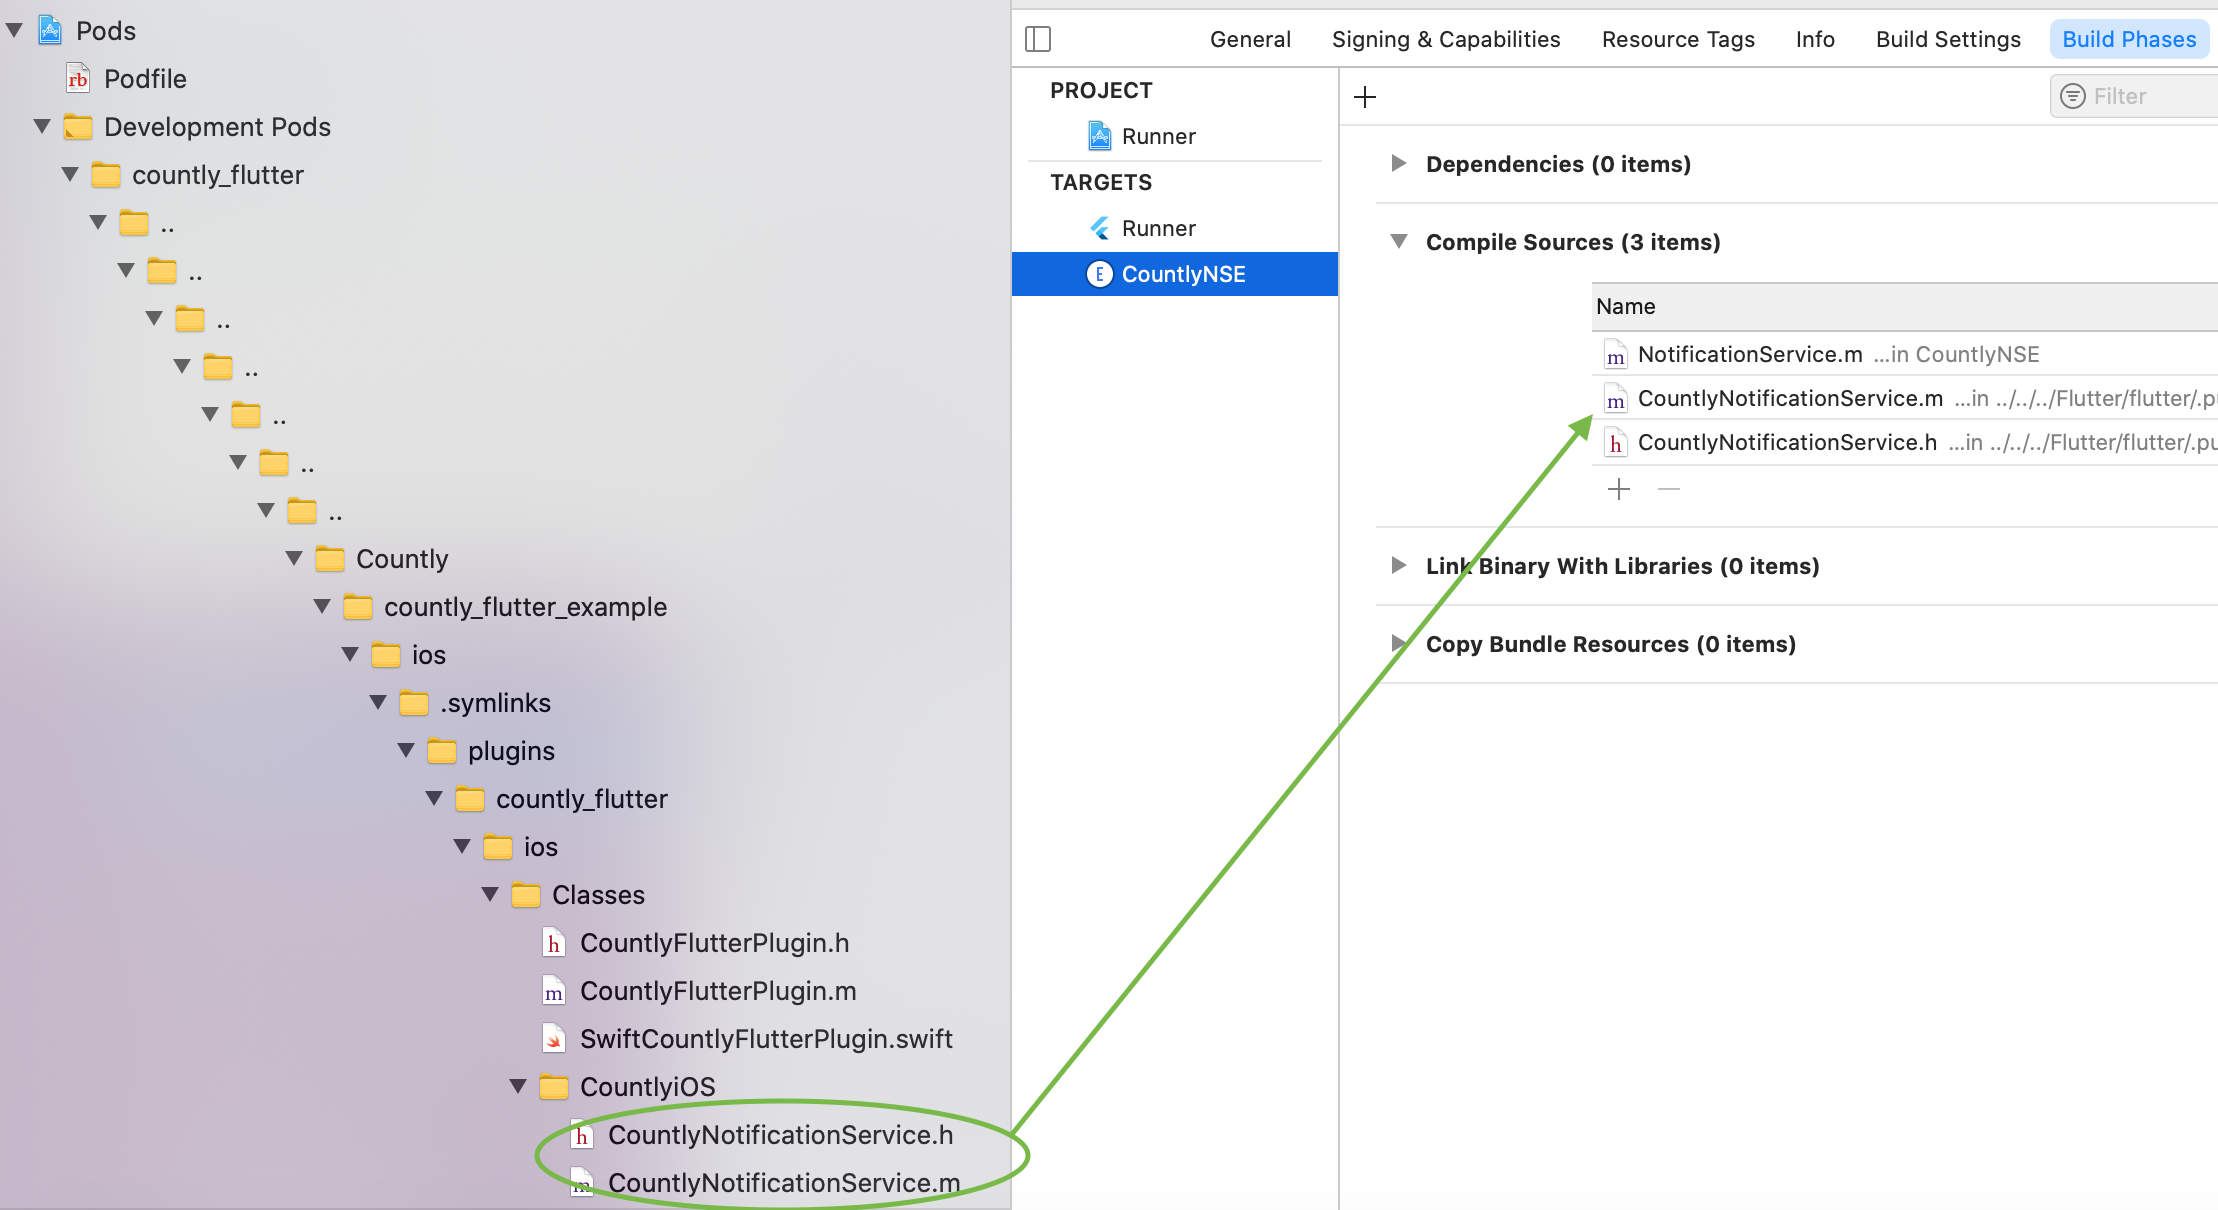Click CountlyNotificationService.m icon in Compile Sources
2218x1210 pixels.
pos(1616,398)
